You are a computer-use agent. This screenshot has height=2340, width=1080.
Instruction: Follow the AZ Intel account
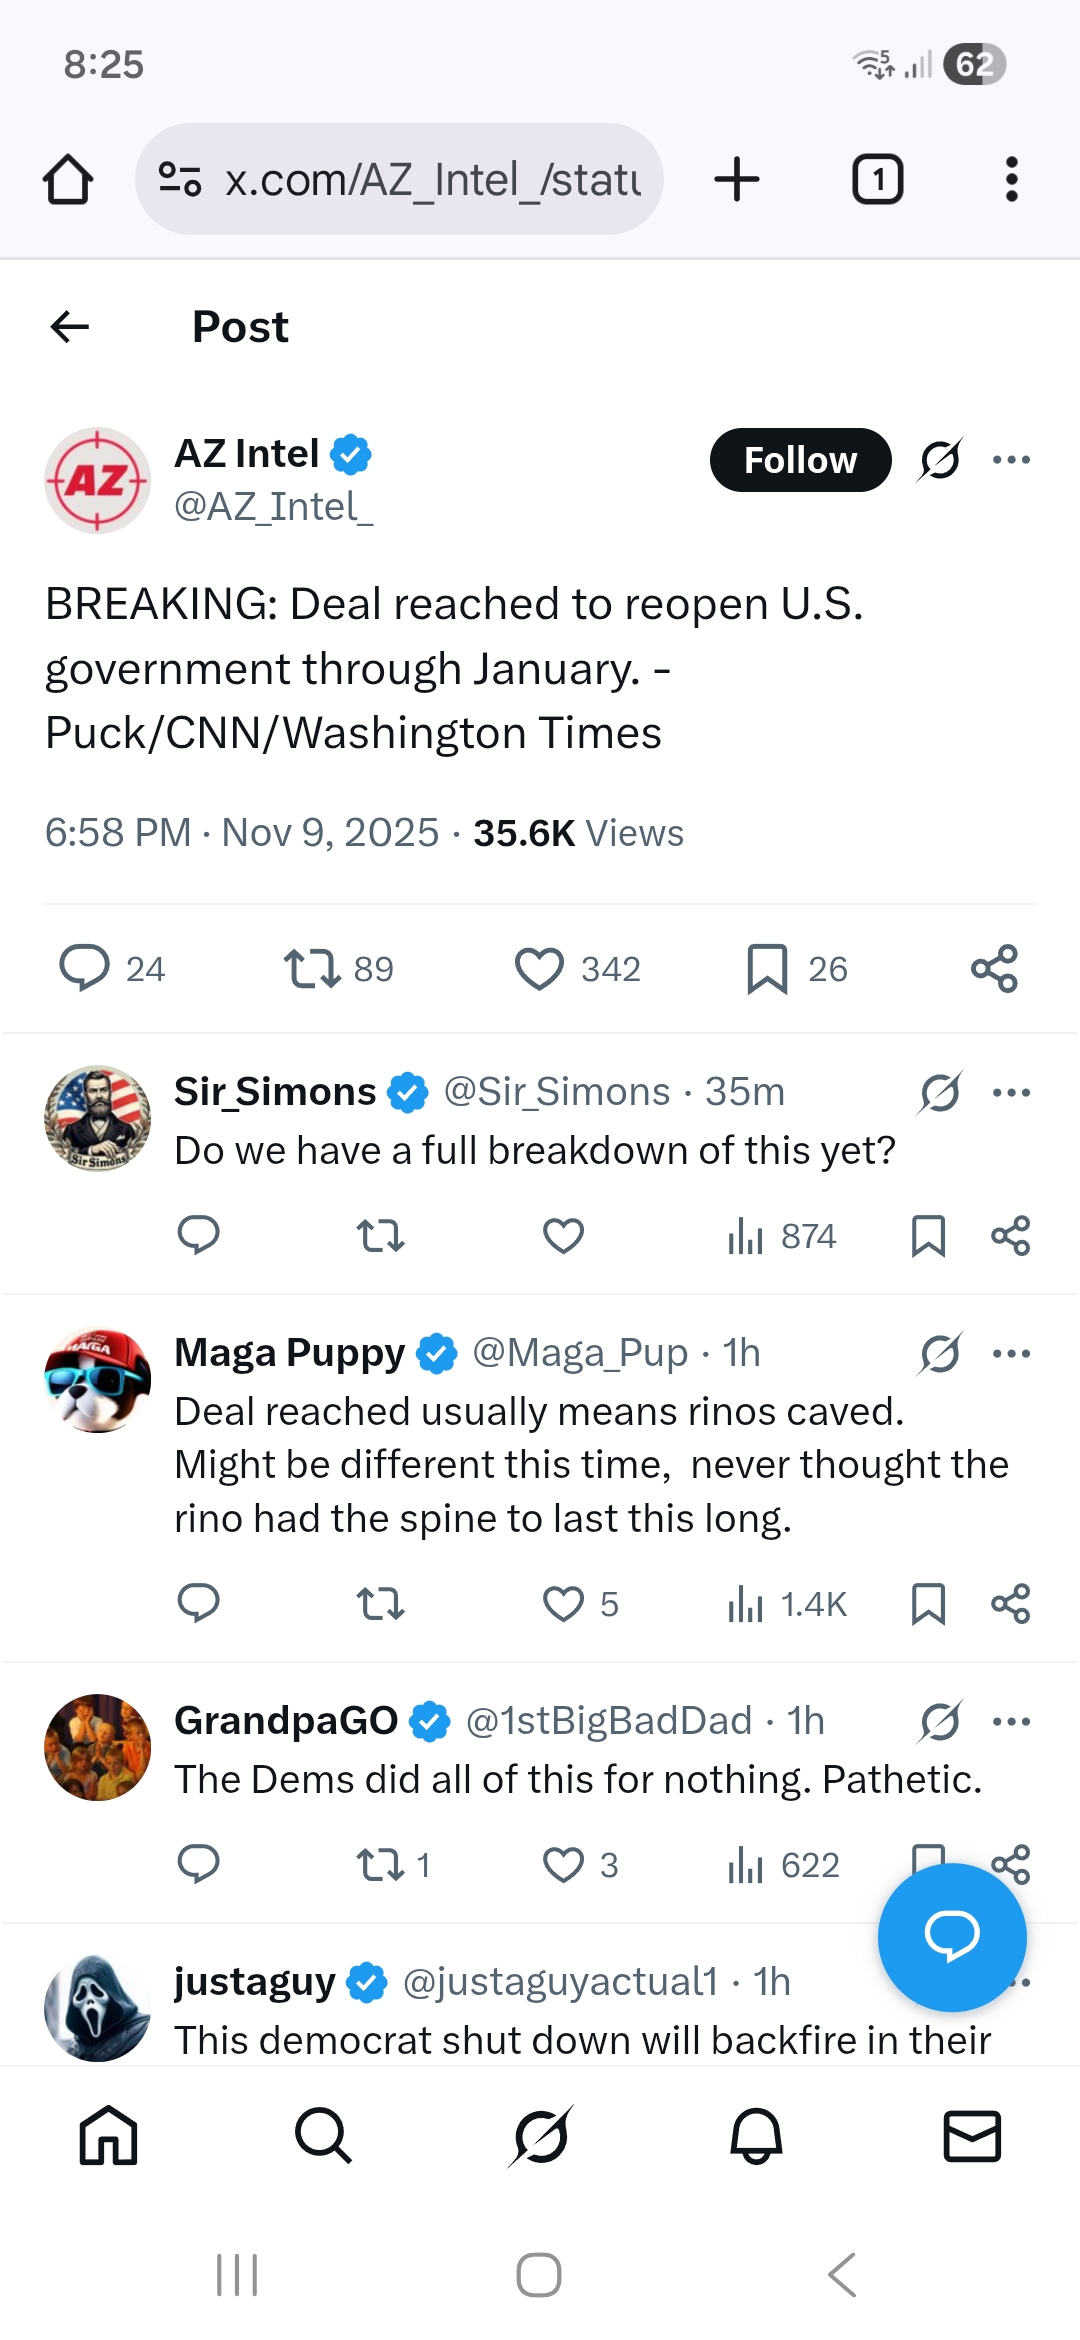click(x=800, y=460)
